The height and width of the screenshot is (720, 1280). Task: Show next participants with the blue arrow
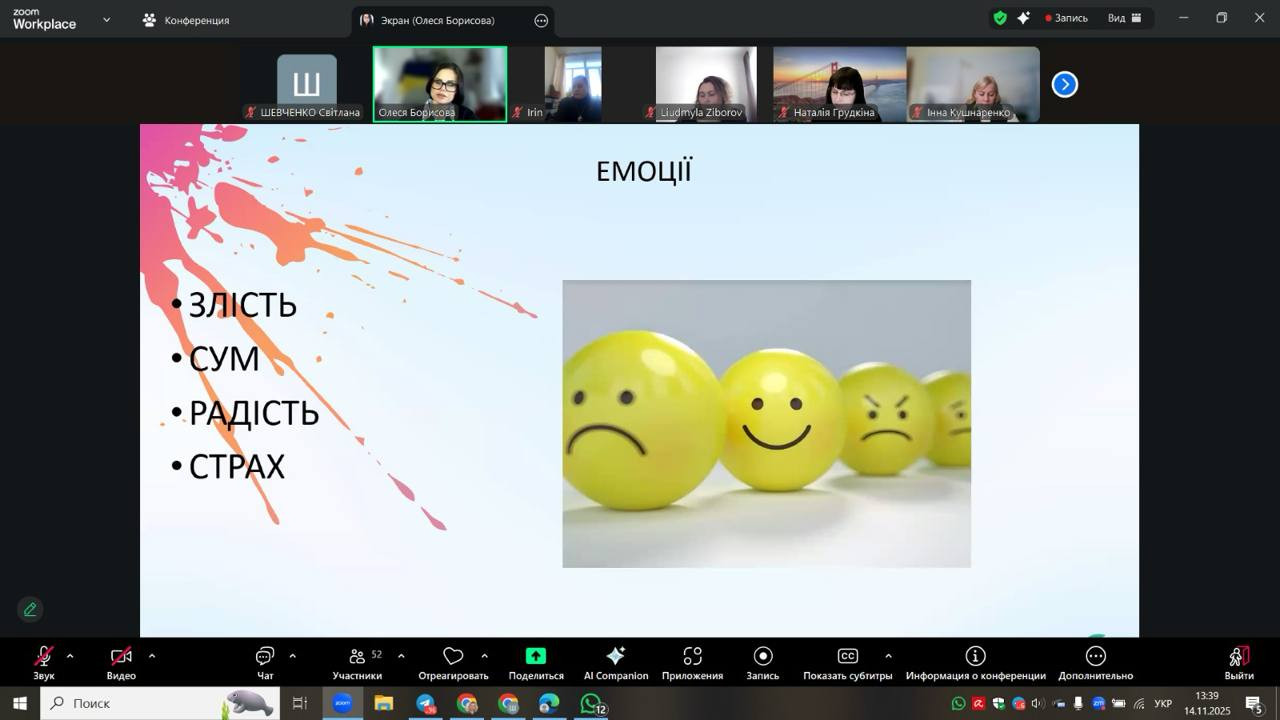(1065, 85)
